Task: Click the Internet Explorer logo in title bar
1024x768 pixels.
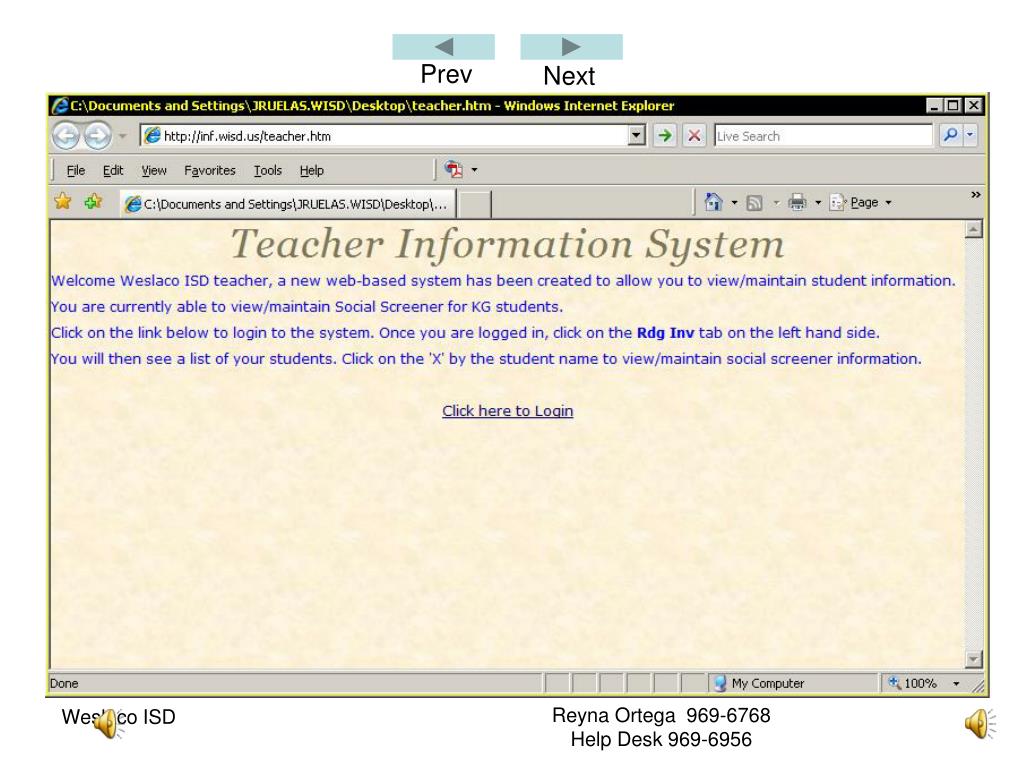Action: click(x=60, y=105)
